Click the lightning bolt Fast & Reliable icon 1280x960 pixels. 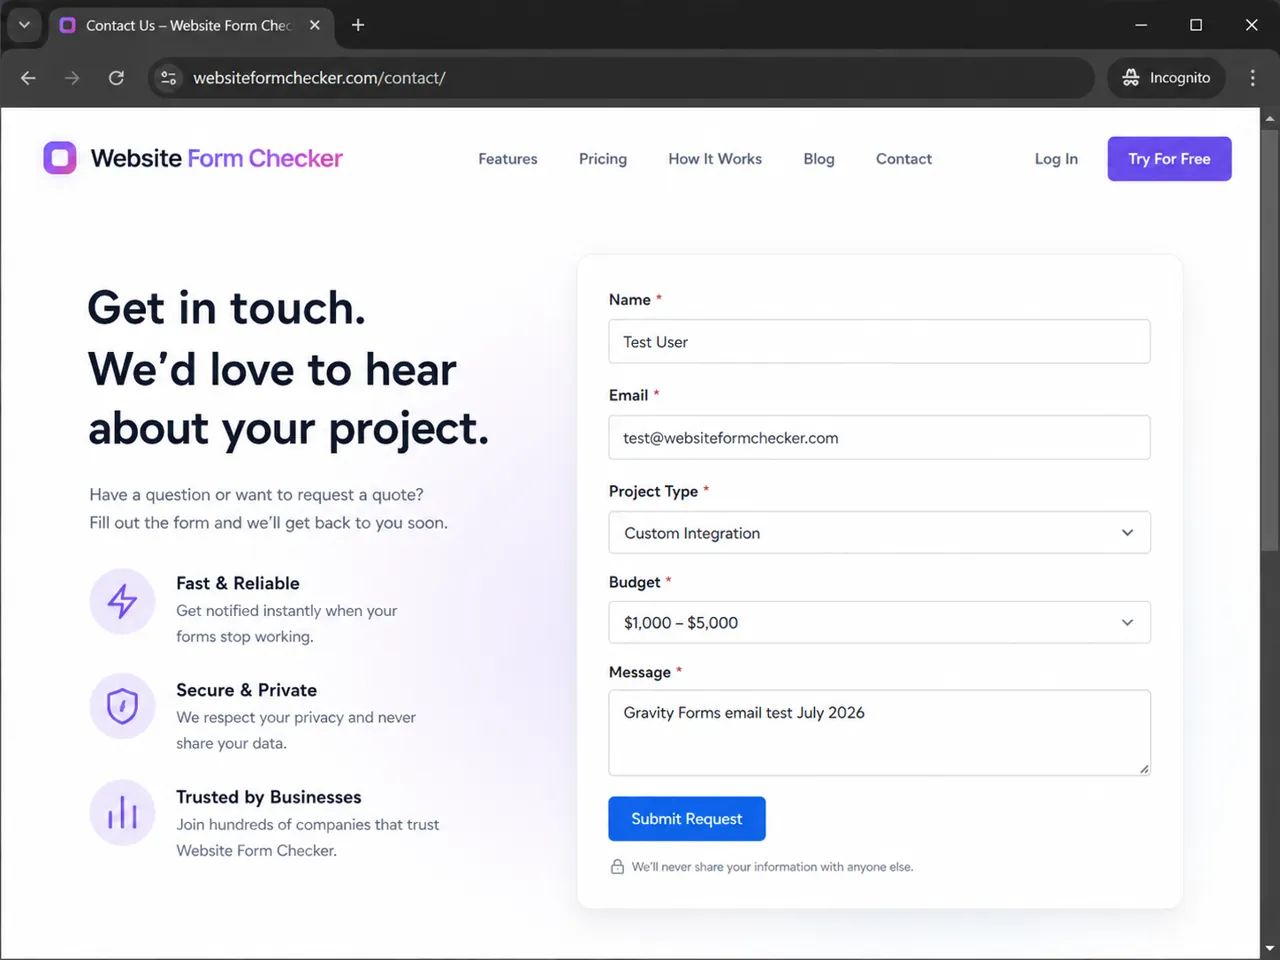[x=122, y=601]
